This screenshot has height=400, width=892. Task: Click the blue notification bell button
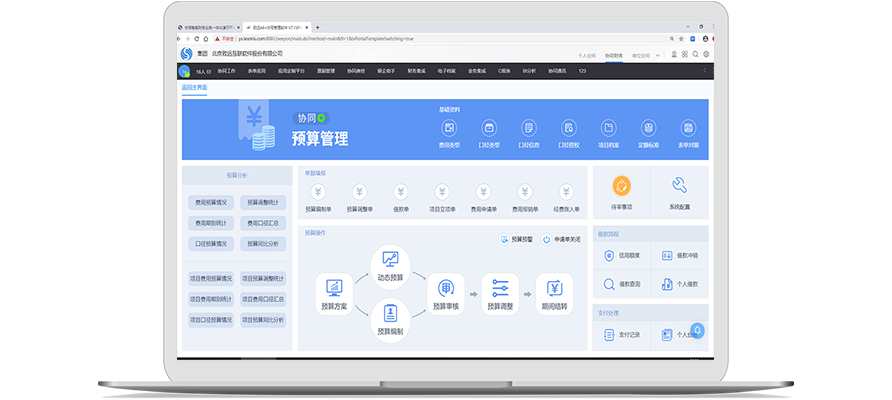(x=697, y=330)
